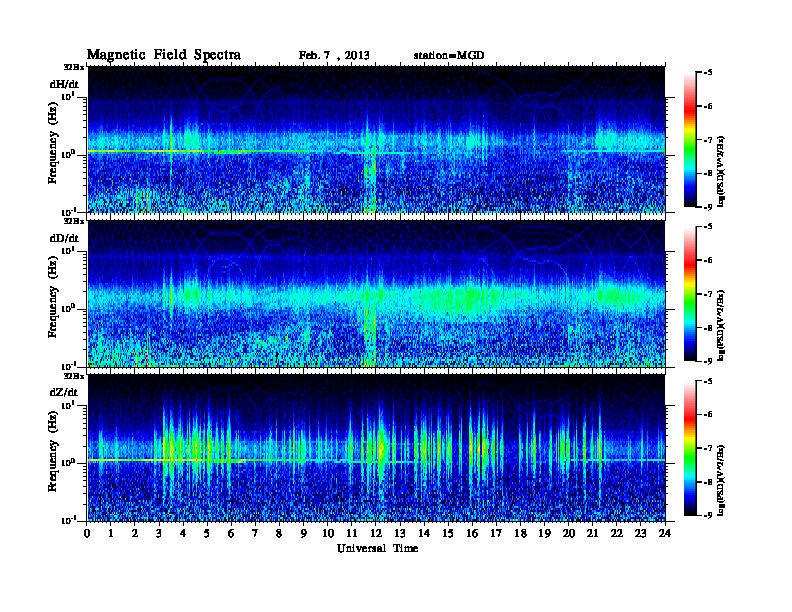Screen dimensions: 792x612
Task: Click hour "11" on the time axis
Action: click(x=352, y=534)
